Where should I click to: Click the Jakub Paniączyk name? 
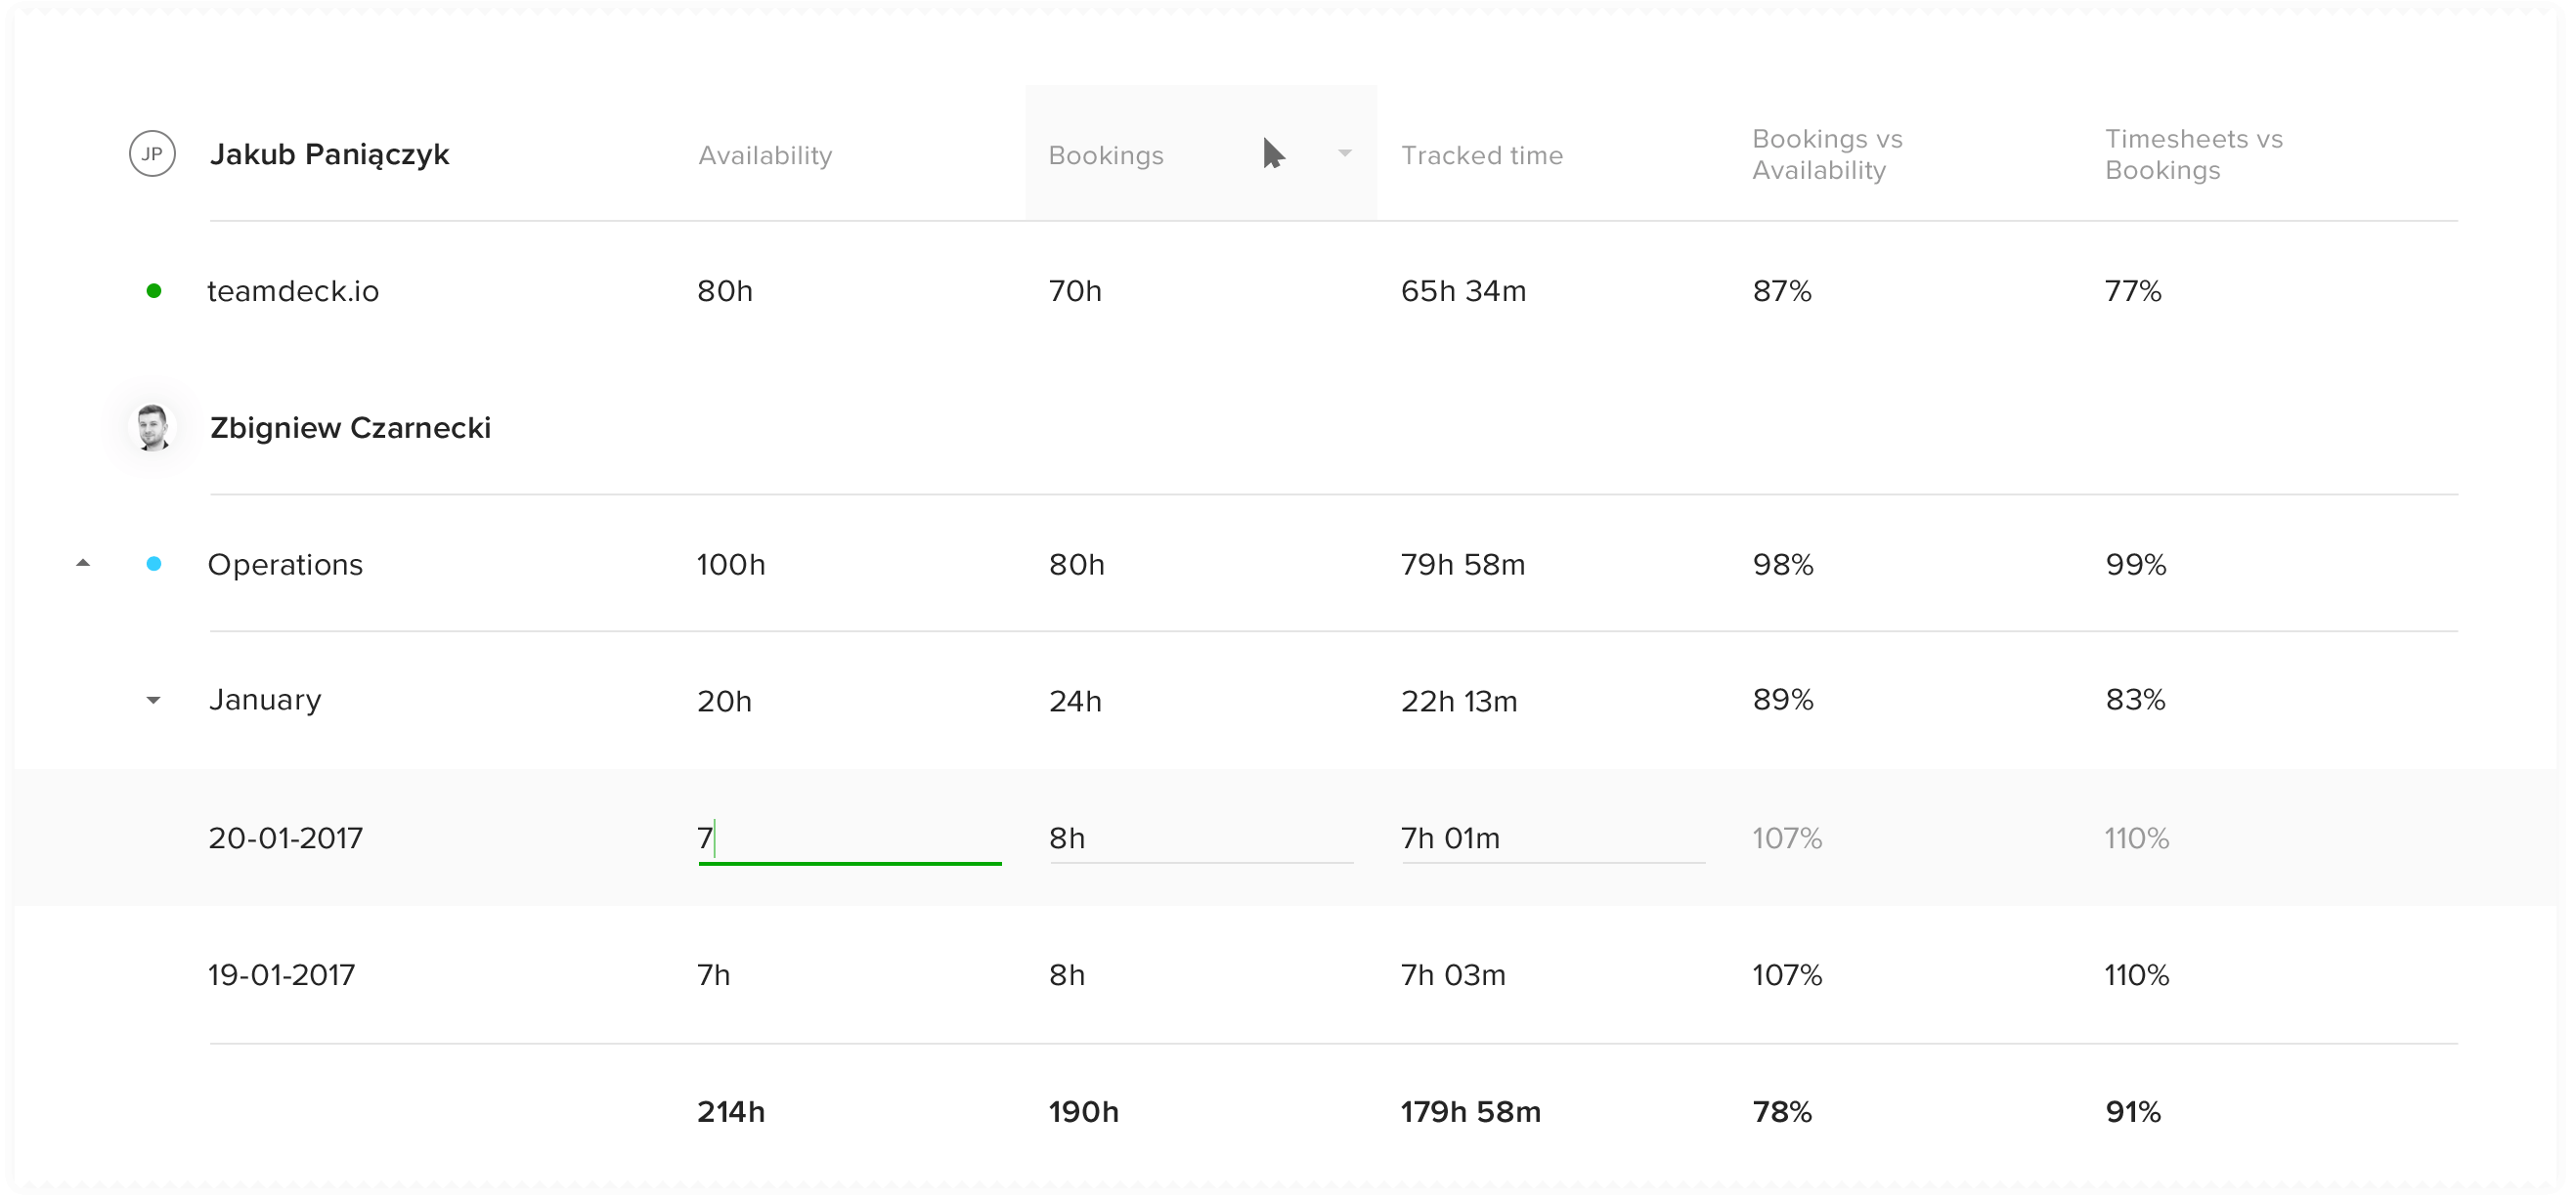(329, 155)
